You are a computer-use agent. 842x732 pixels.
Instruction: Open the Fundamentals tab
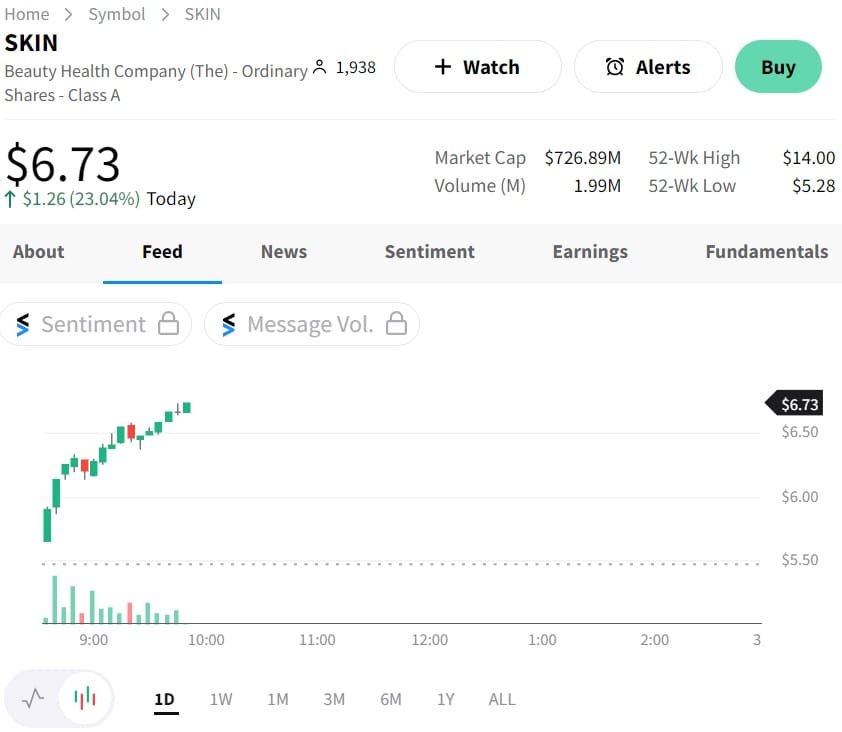coord(766,252)
